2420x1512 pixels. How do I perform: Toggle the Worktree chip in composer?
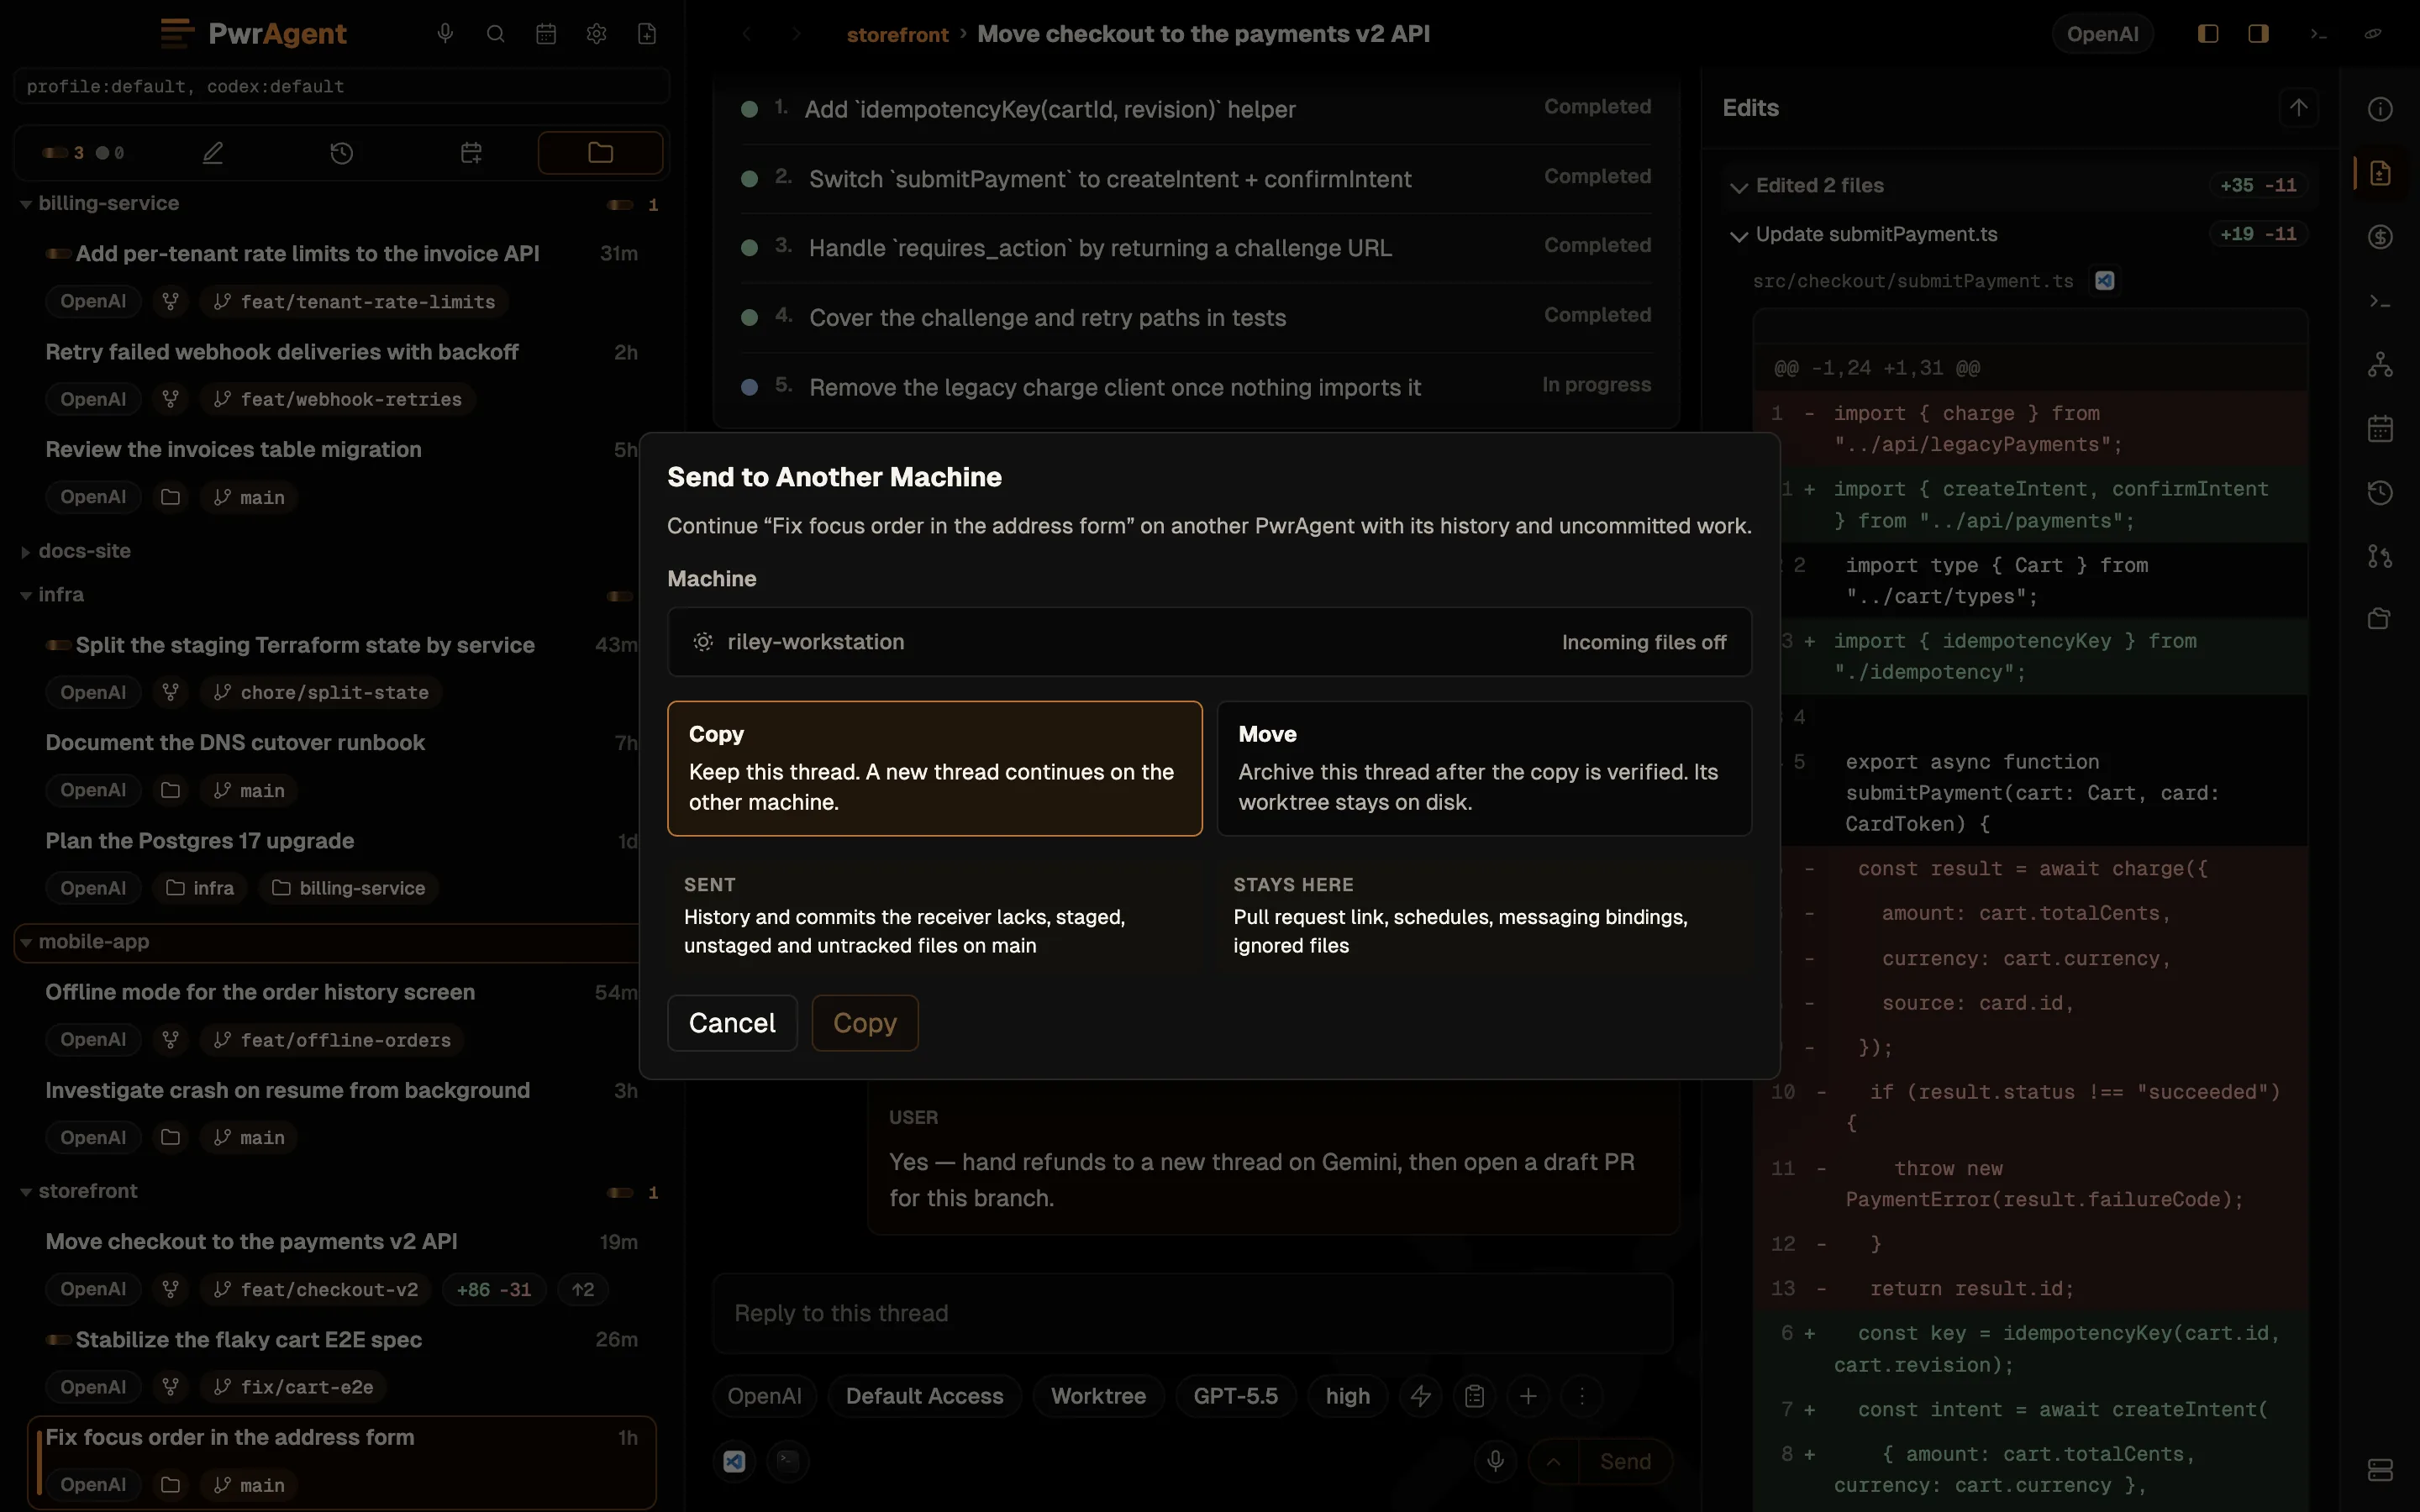click(x=1098, y=1396)
